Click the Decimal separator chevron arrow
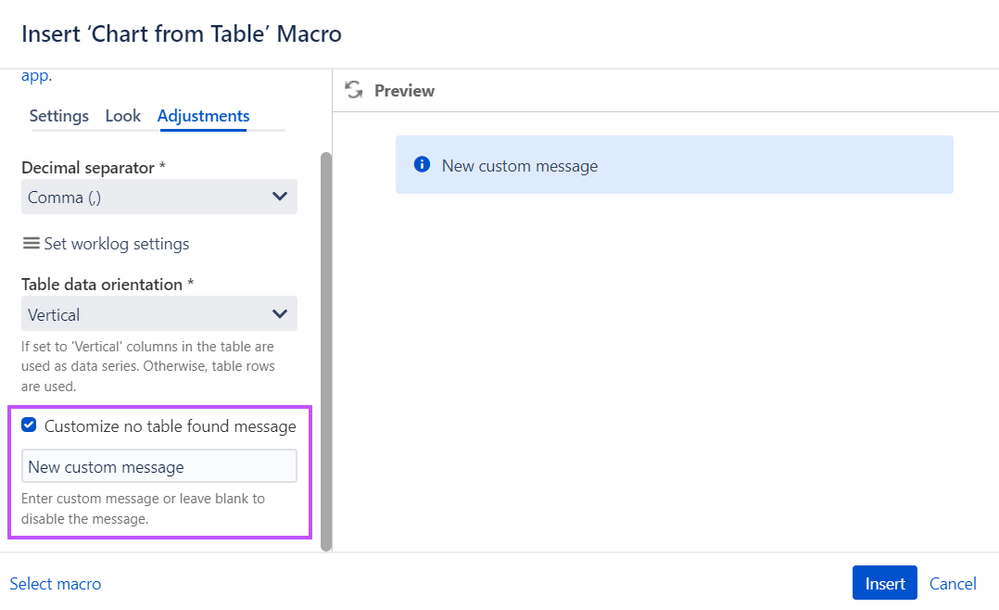The image size is (999, 610). coord(280,197)
